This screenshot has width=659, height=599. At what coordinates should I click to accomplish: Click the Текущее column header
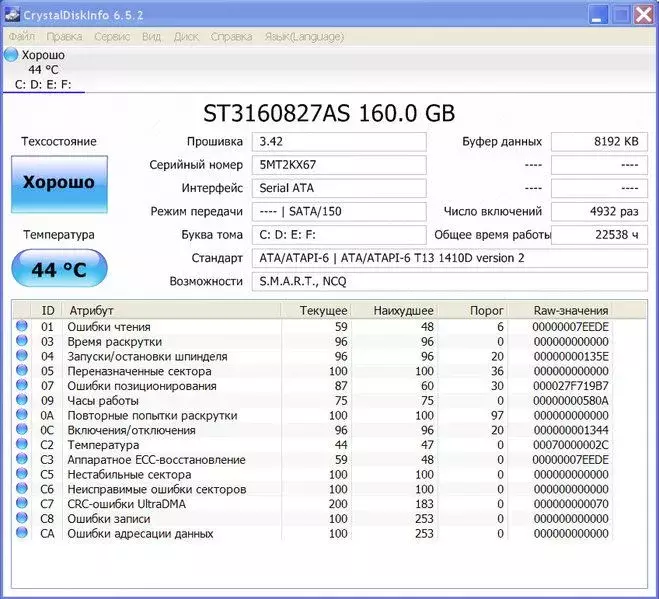[316, 311]
